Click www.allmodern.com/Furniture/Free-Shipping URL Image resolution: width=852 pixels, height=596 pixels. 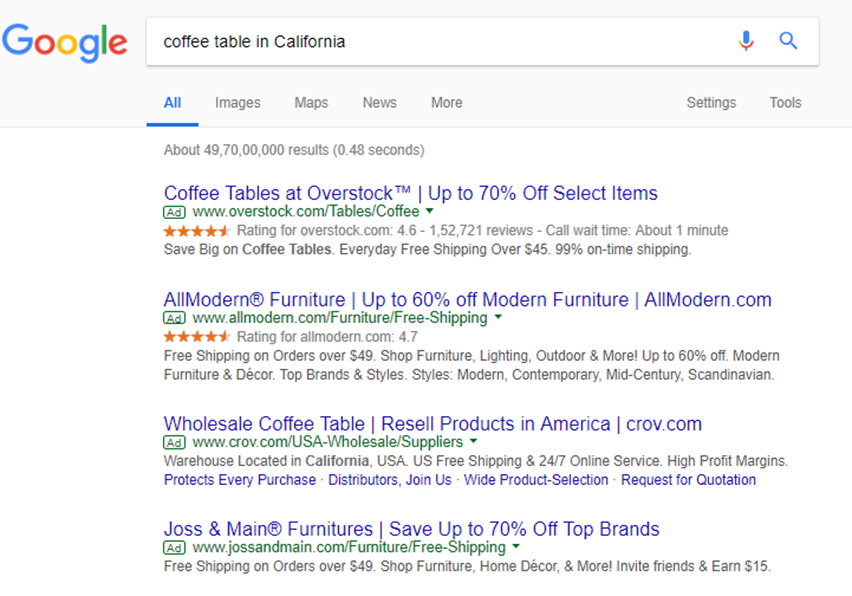(340, 318)
